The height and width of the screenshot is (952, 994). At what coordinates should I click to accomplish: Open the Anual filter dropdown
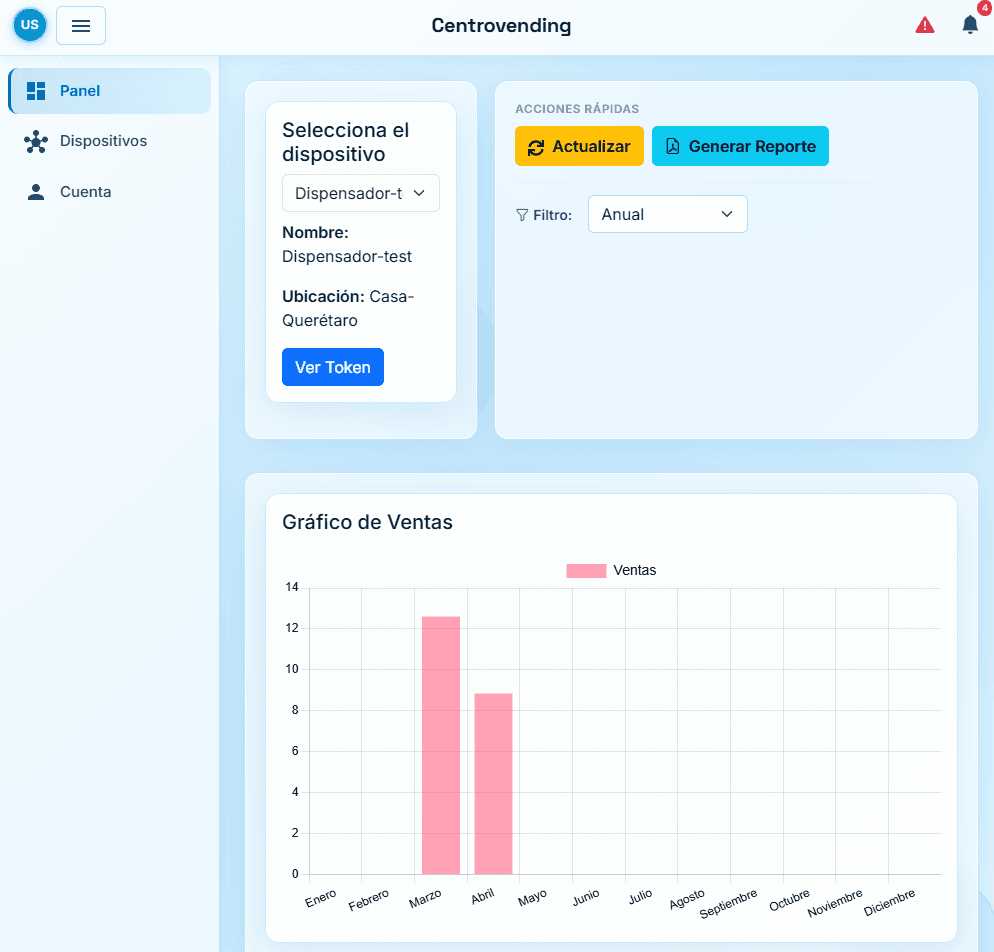668,215
